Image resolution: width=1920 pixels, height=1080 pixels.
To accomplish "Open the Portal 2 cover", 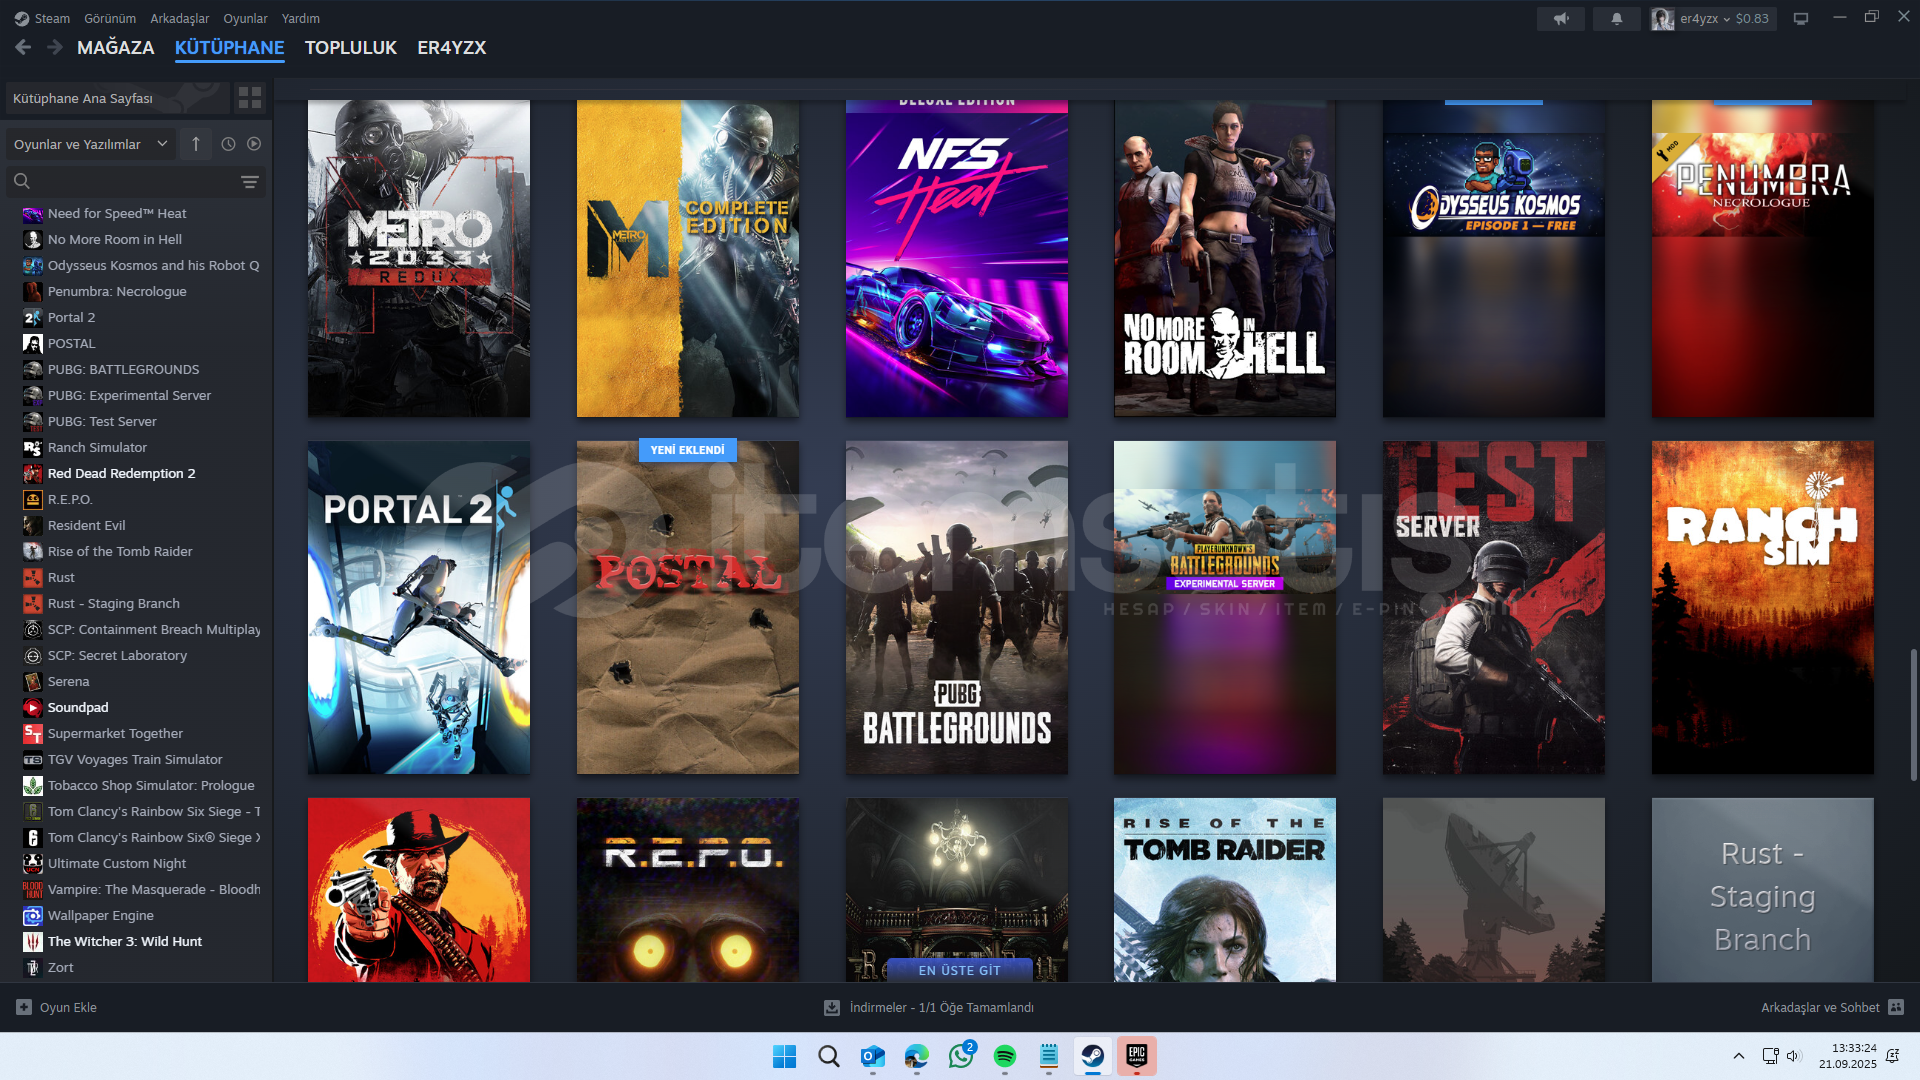I will (419, 607).
